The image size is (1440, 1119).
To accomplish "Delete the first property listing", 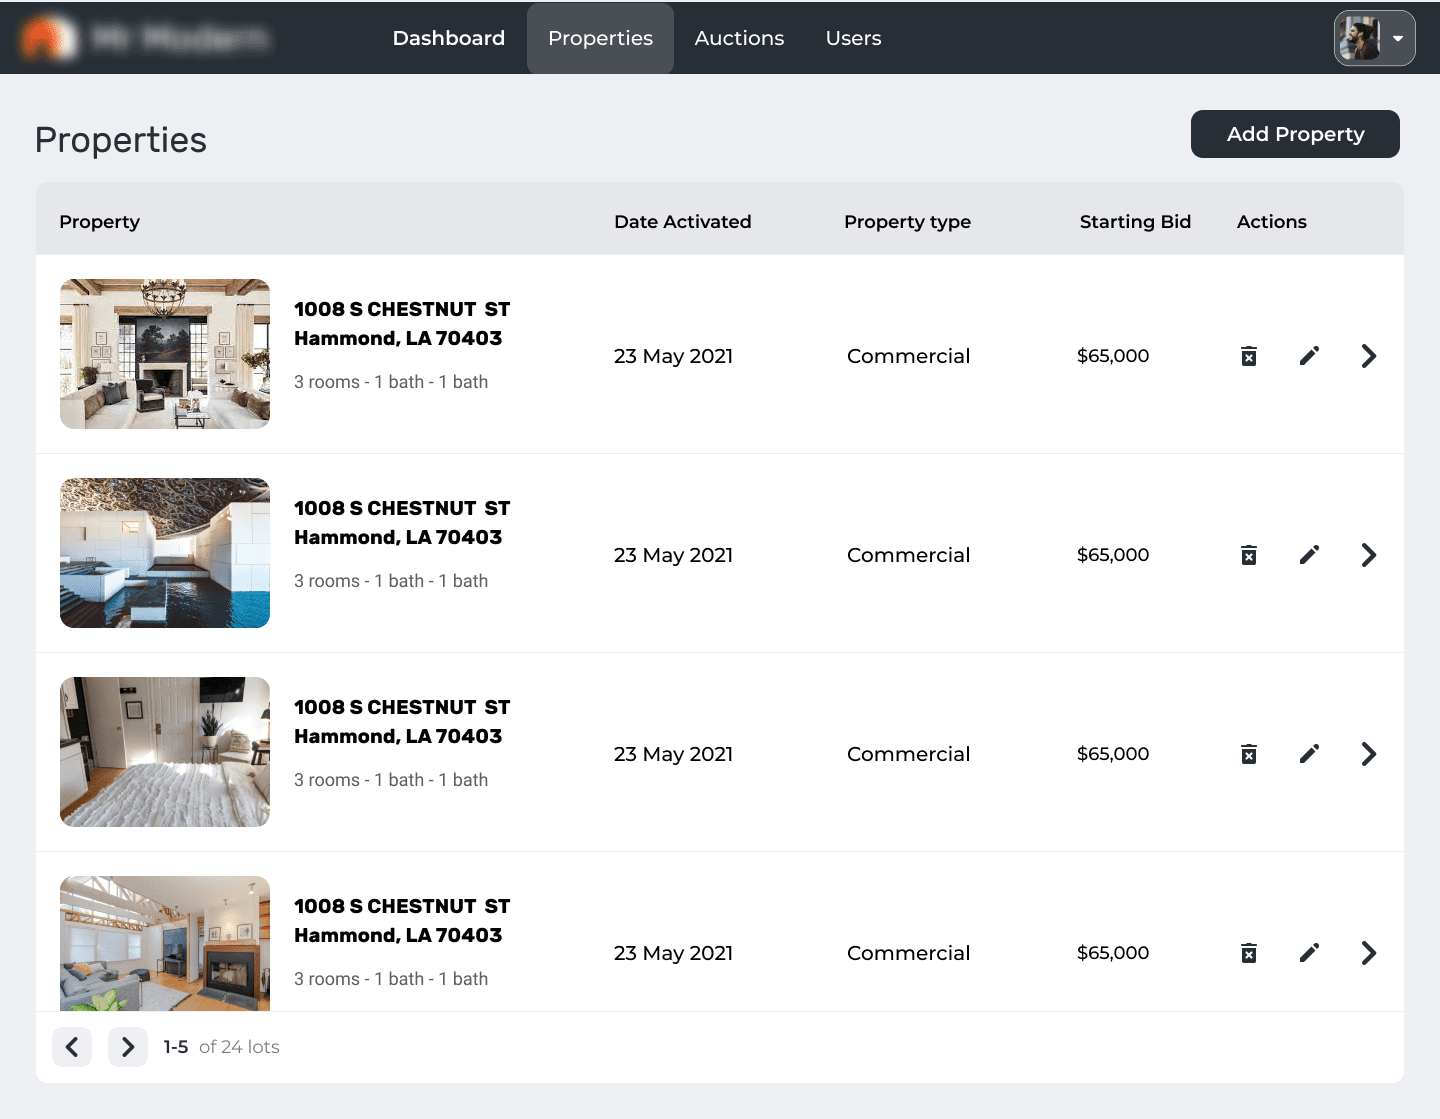I will click(1248, 355).
